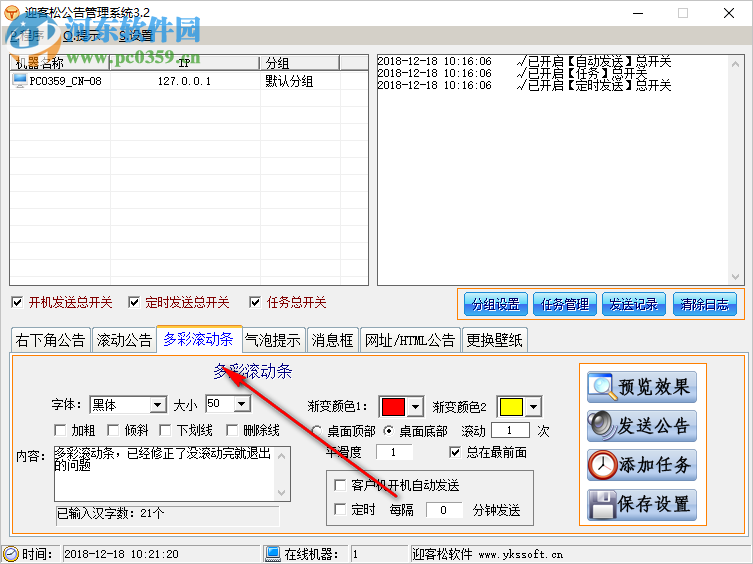Toggle 定时发送总开关 checkbox
This screenshot has width=753, height=564.
(x=134, y=302)
